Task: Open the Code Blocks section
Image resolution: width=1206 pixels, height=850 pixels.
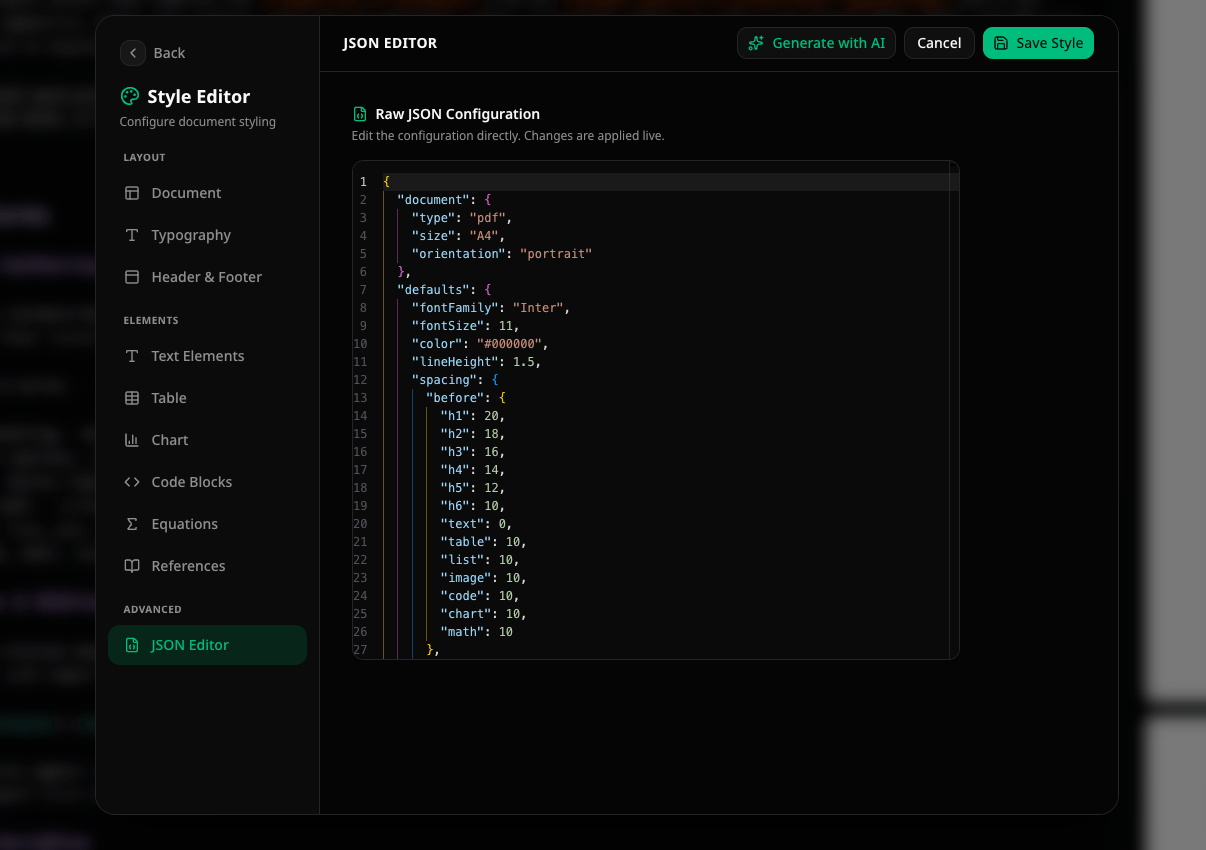Action: 207,482
